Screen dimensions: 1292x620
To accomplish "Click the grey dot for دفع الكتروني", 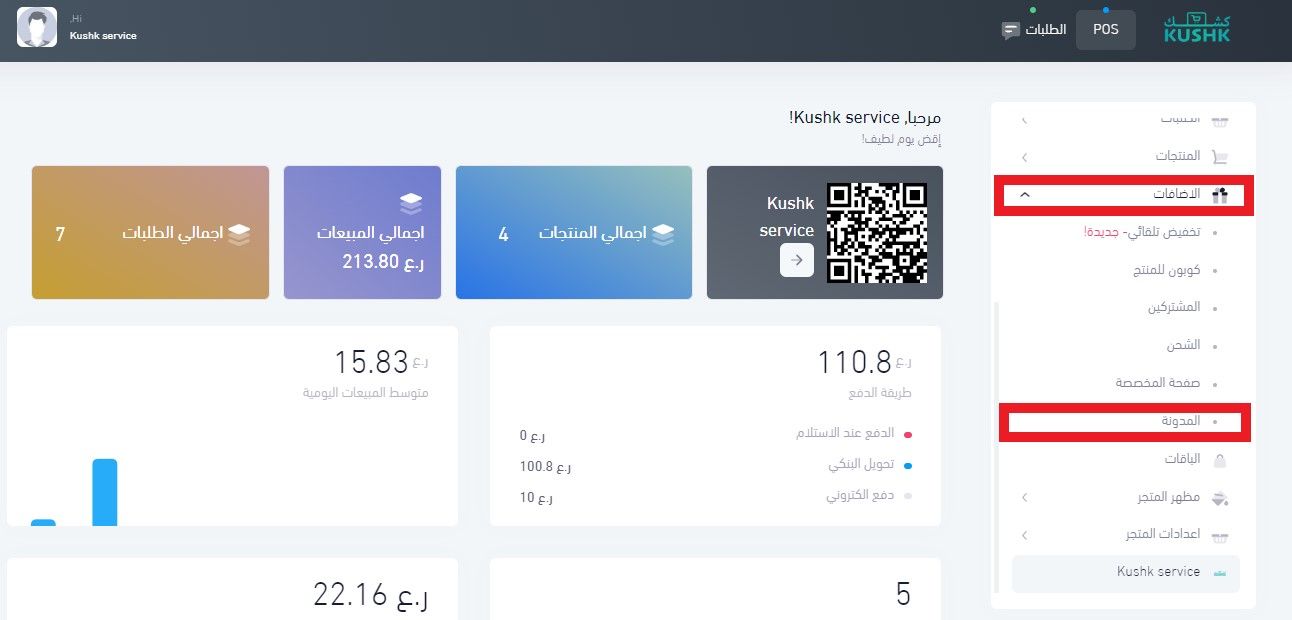I will tap(908, 497).
